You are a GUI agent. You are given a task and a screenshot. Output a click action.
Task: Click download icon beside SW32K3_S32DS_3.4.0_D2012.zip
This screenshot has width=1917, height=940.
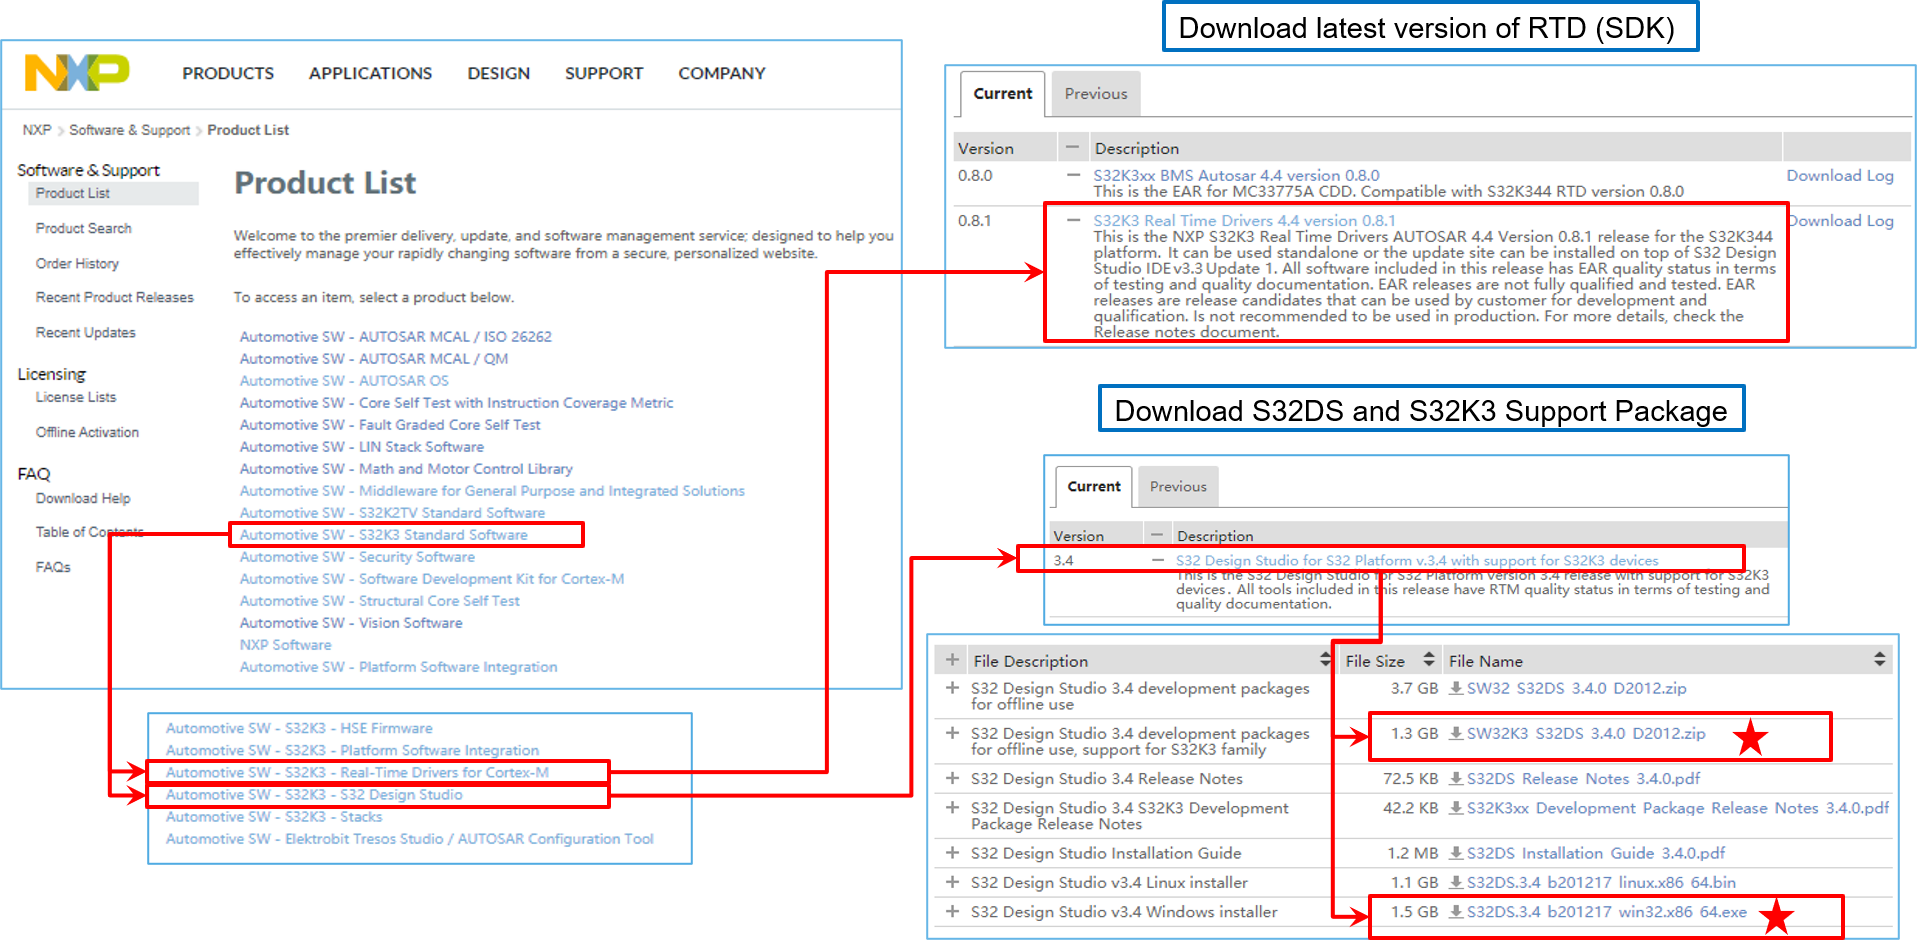tap(1456, 733)
